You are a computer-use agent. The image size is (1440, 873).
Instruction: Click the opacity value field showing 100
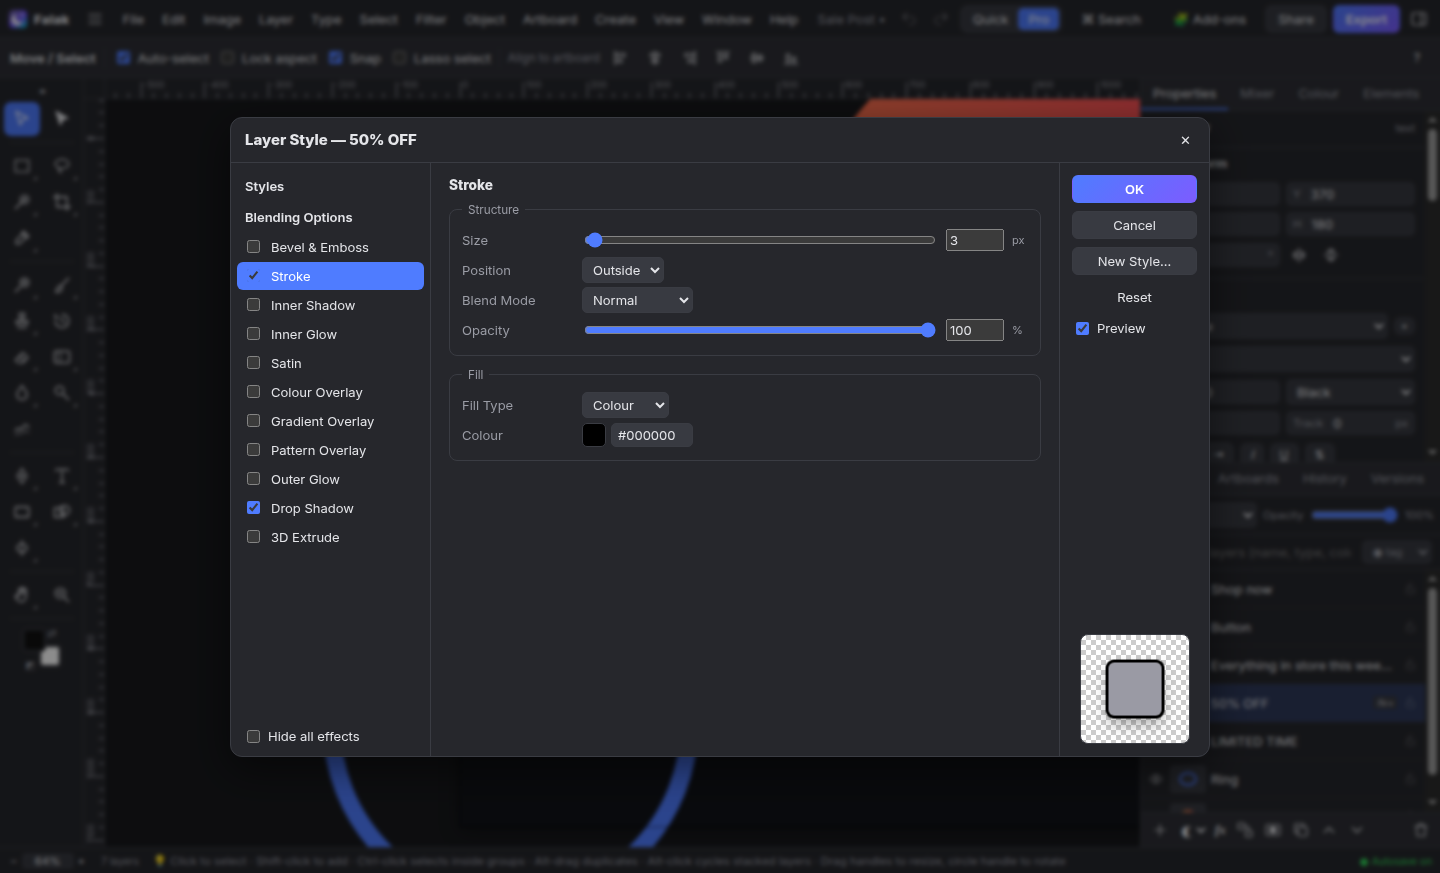click(975, 330)
